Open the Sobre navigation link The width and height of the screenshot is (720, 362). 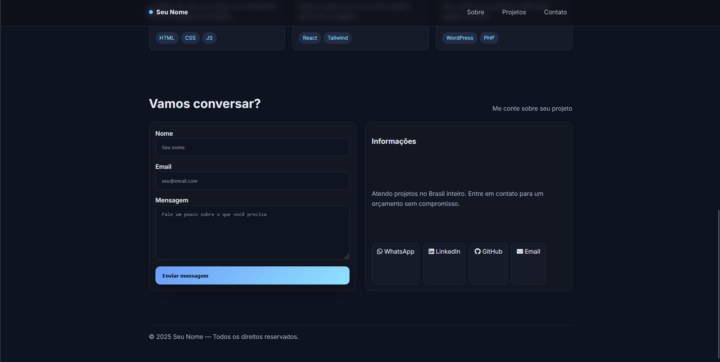click(475, 12)
